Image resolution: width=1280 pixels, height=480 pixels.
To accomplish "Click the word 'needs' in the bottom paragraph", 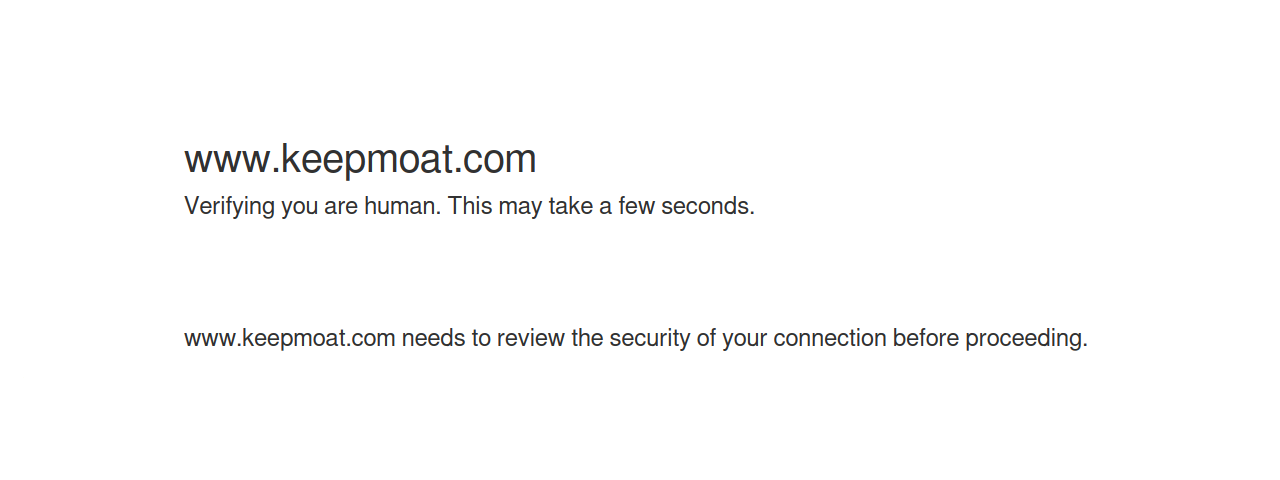I will click(x=434, y=338).
